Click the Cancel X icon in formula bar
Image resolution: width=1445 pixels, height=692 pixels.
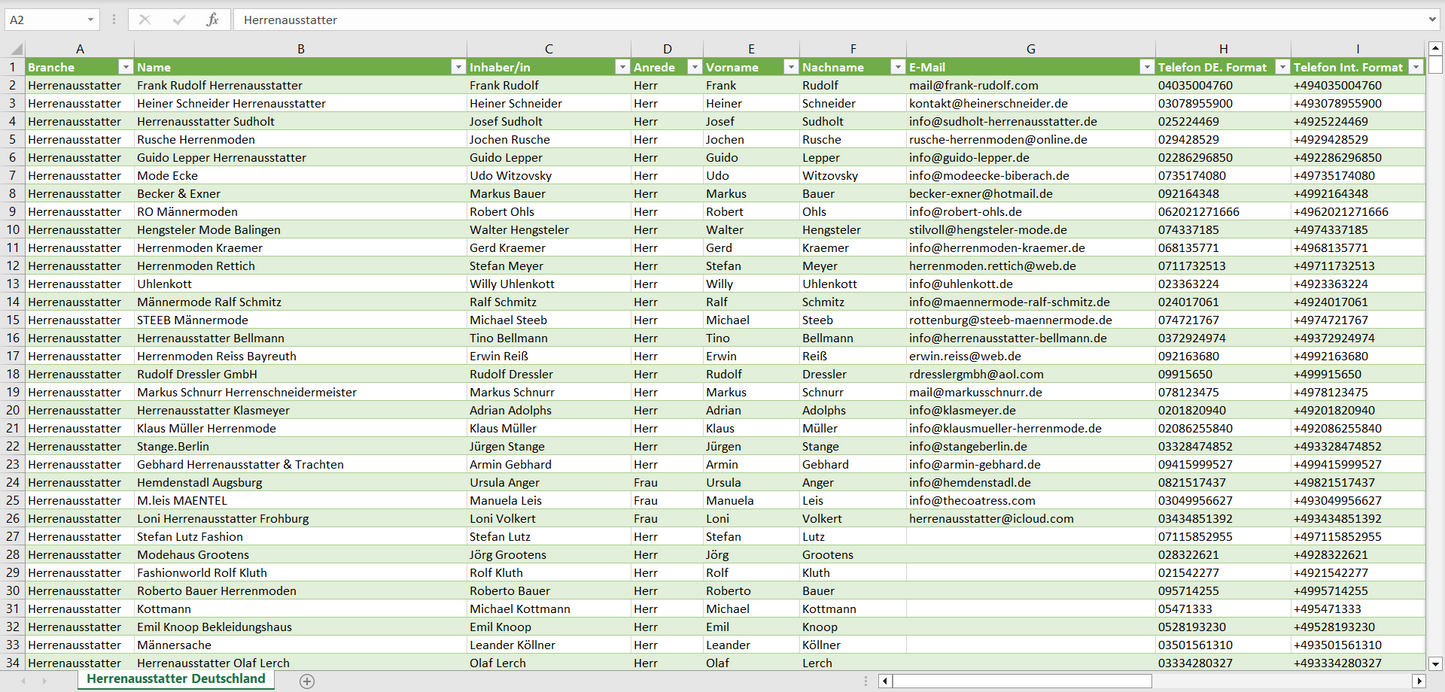point(145,20)
